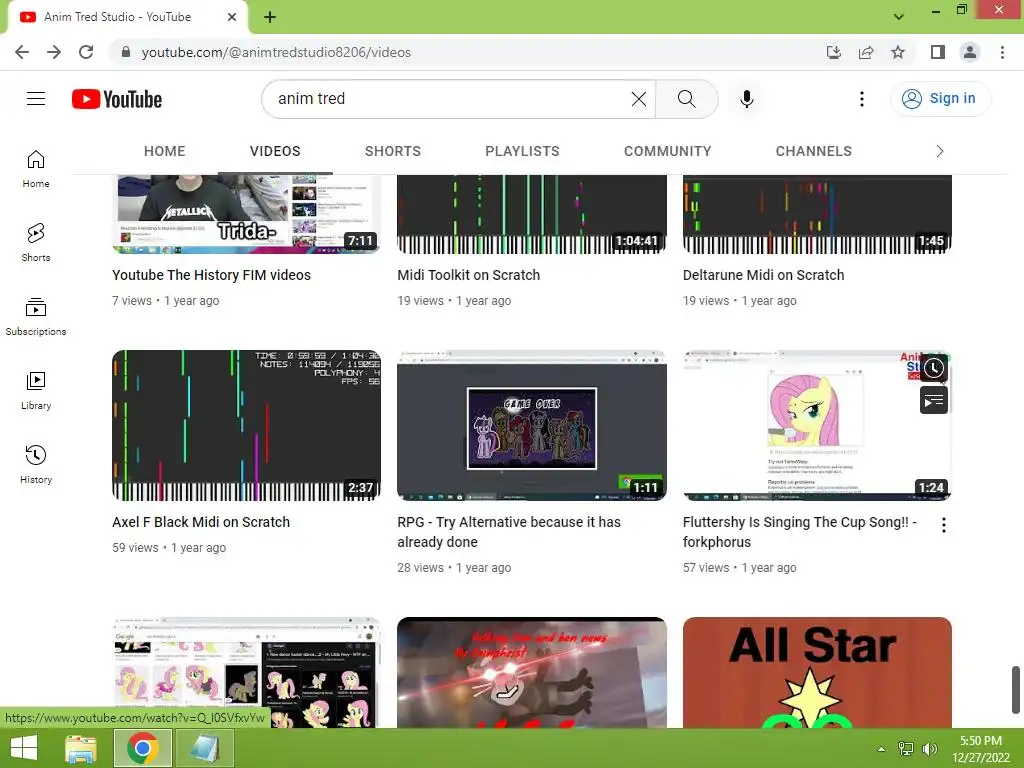Open the notepad app taskbar icon
The width and height of the screenshot is (1024, 768).
click(205, 748)
